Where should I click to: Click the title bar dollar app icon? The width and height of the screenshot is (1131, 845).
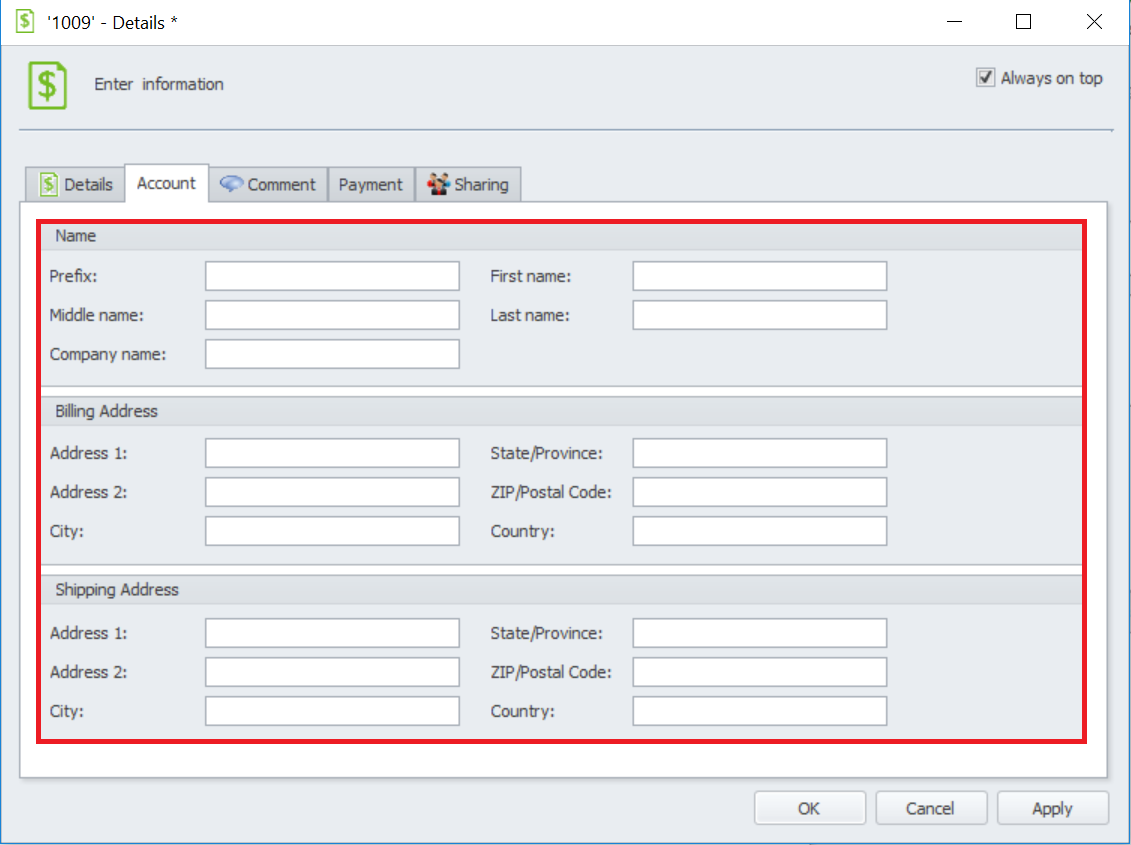click(24, 21)
